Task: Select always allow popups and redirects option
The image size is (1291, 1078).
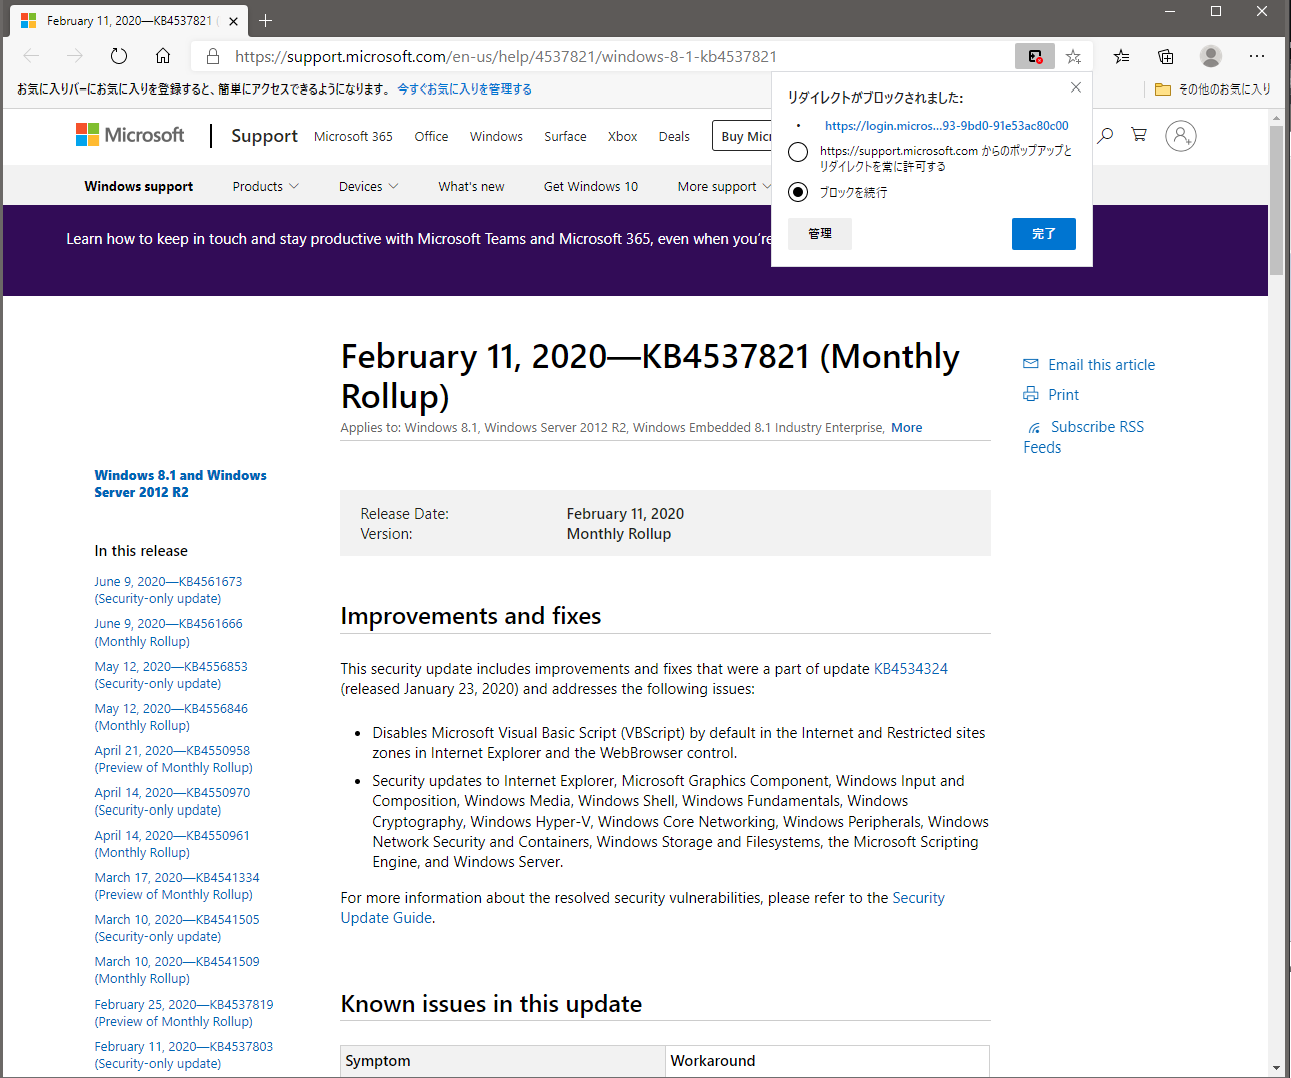Action: click(798, 152)
